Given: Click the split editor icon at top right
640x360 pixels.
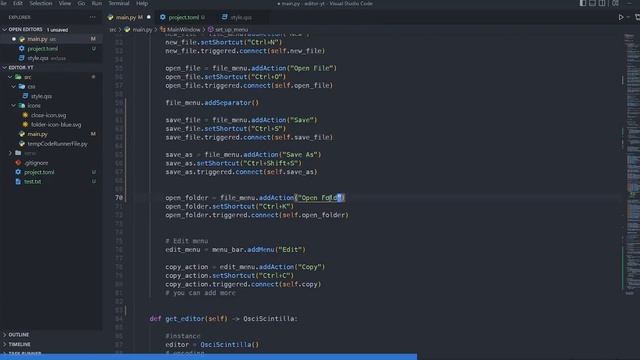Looking at the screenshot, I should pyautogui.click(x=637, y=17).
